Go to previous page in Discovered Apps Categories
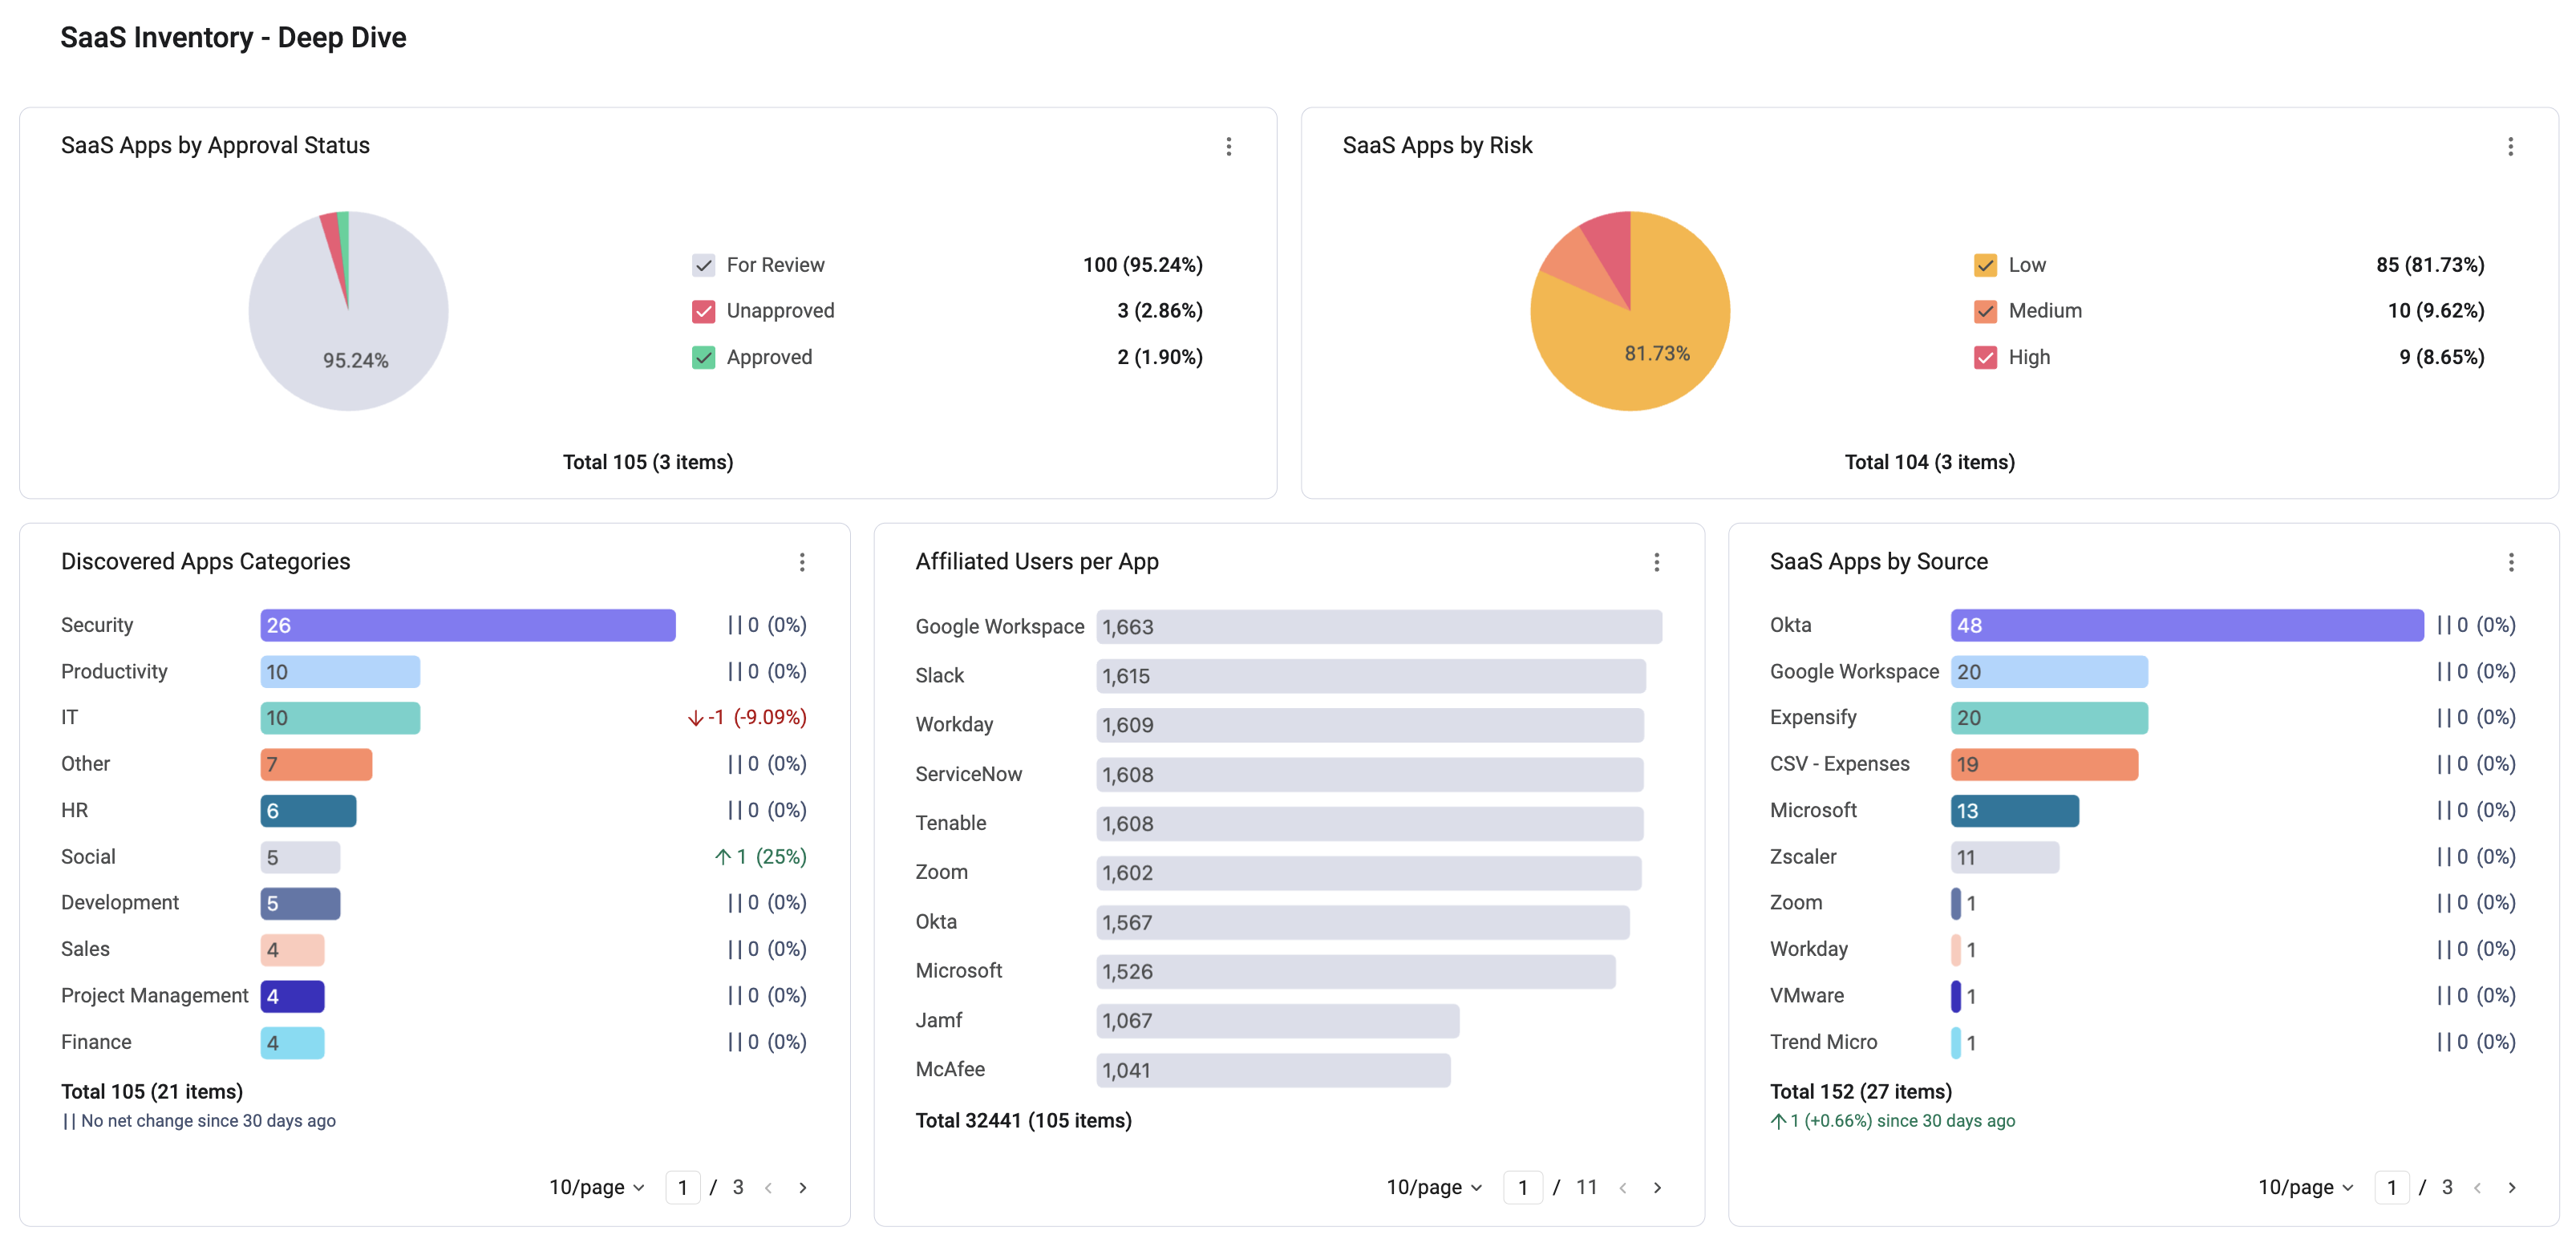The image size is (2576, 1243). [768, 1187]
